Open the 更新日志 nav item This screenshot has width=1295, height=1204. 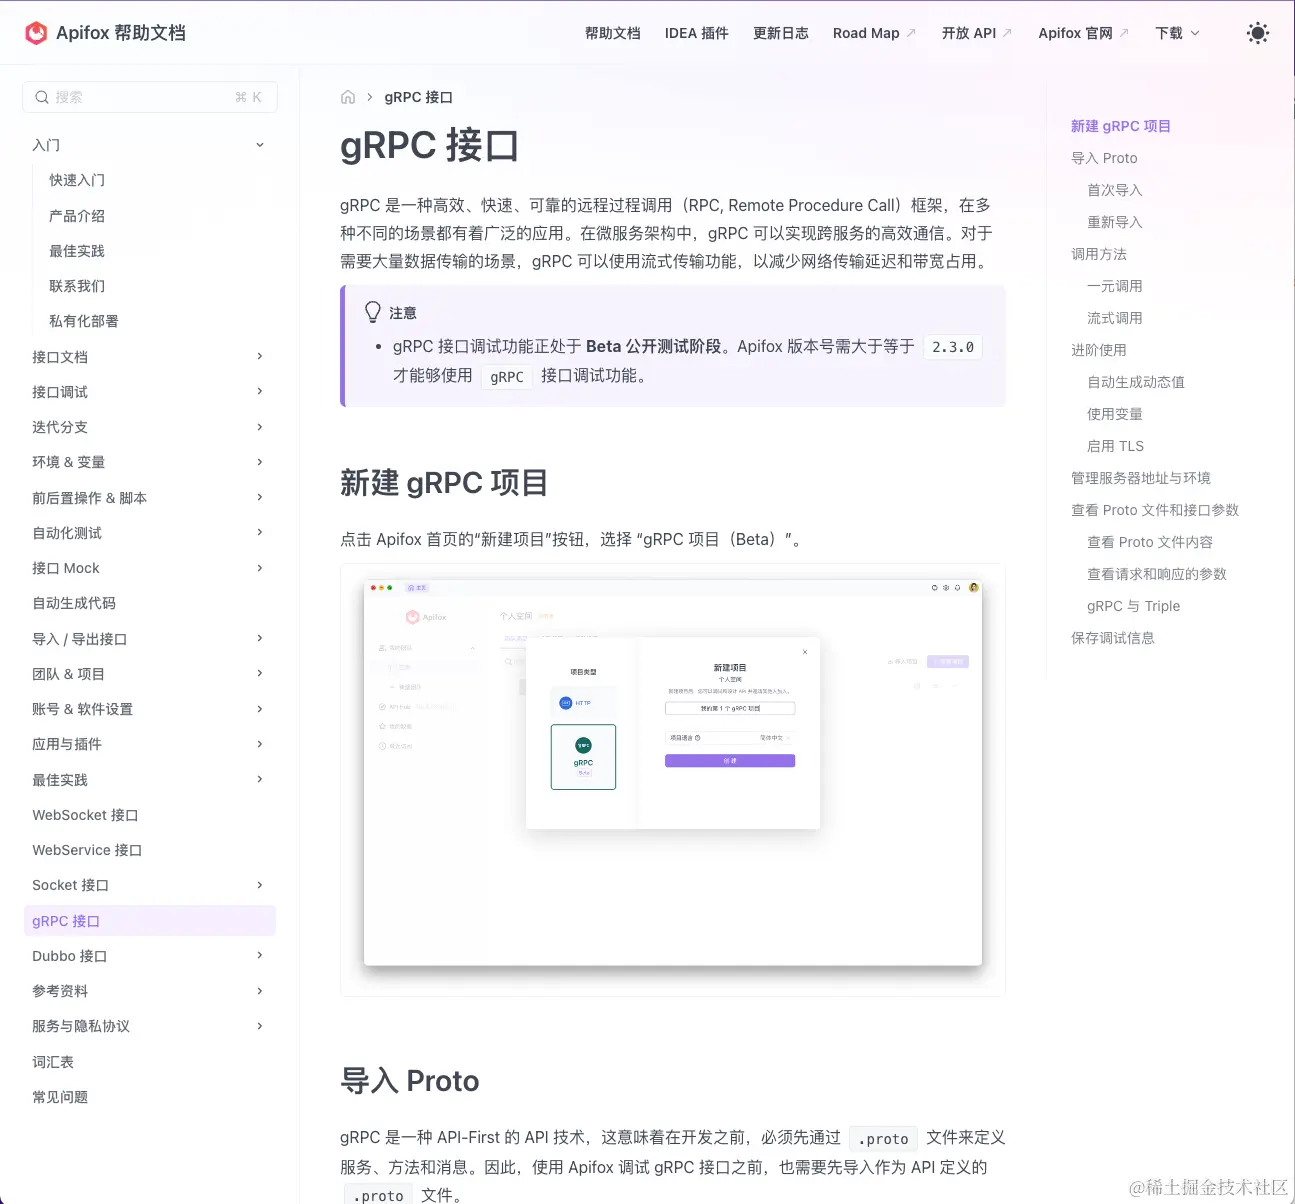click(781, 33)
